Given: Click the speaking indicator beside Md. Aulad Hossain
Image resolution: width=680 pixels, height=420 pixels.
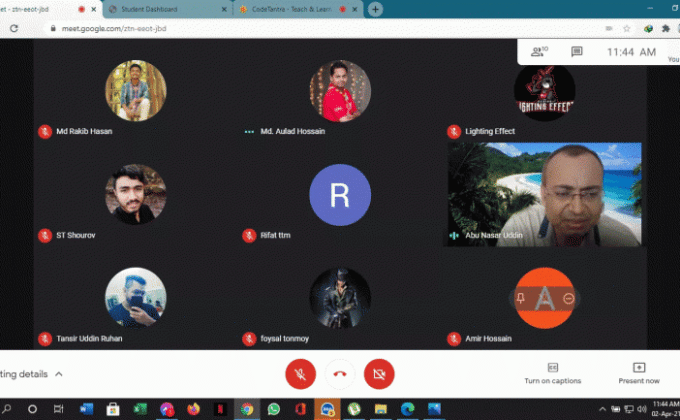Looking at the screenshot, I should click(x=249, y=131).
